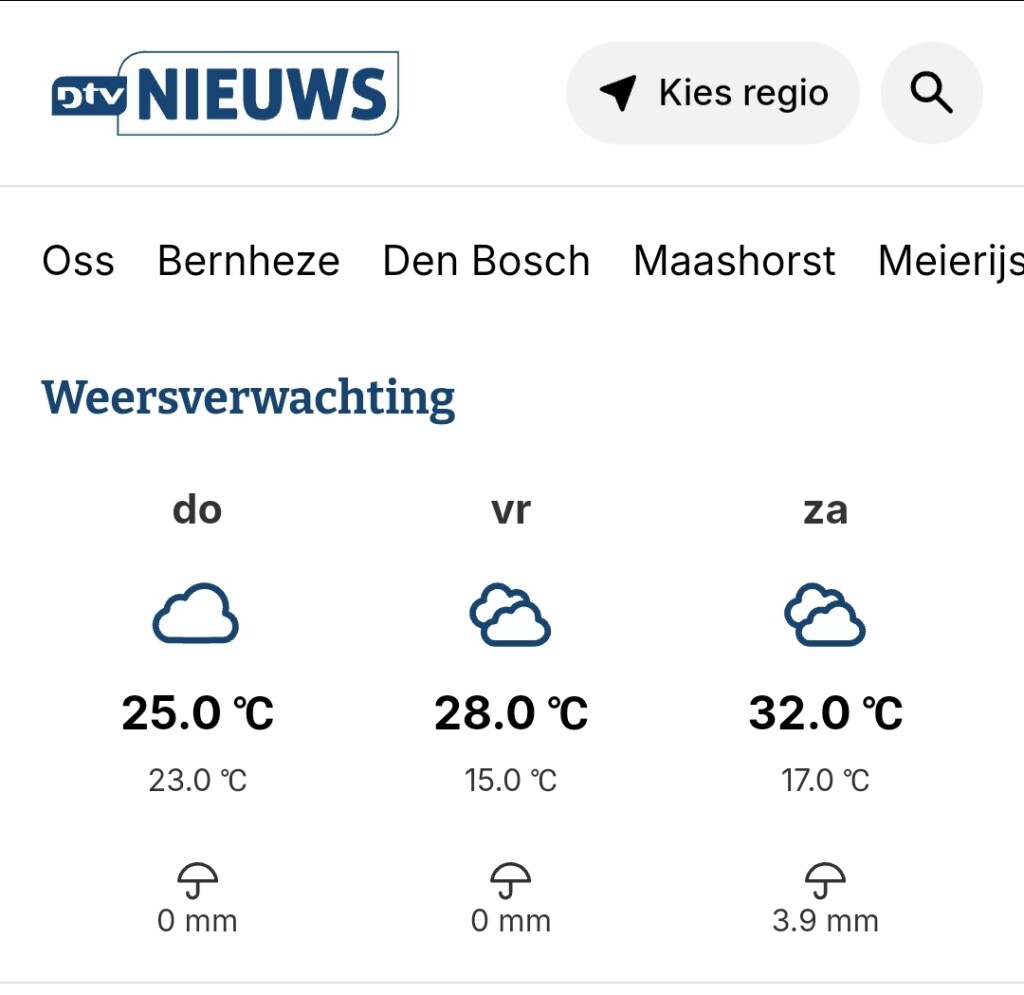Click the location arrow icon
This screenshot has width=1024, height=995.
[x=619, y=93]
